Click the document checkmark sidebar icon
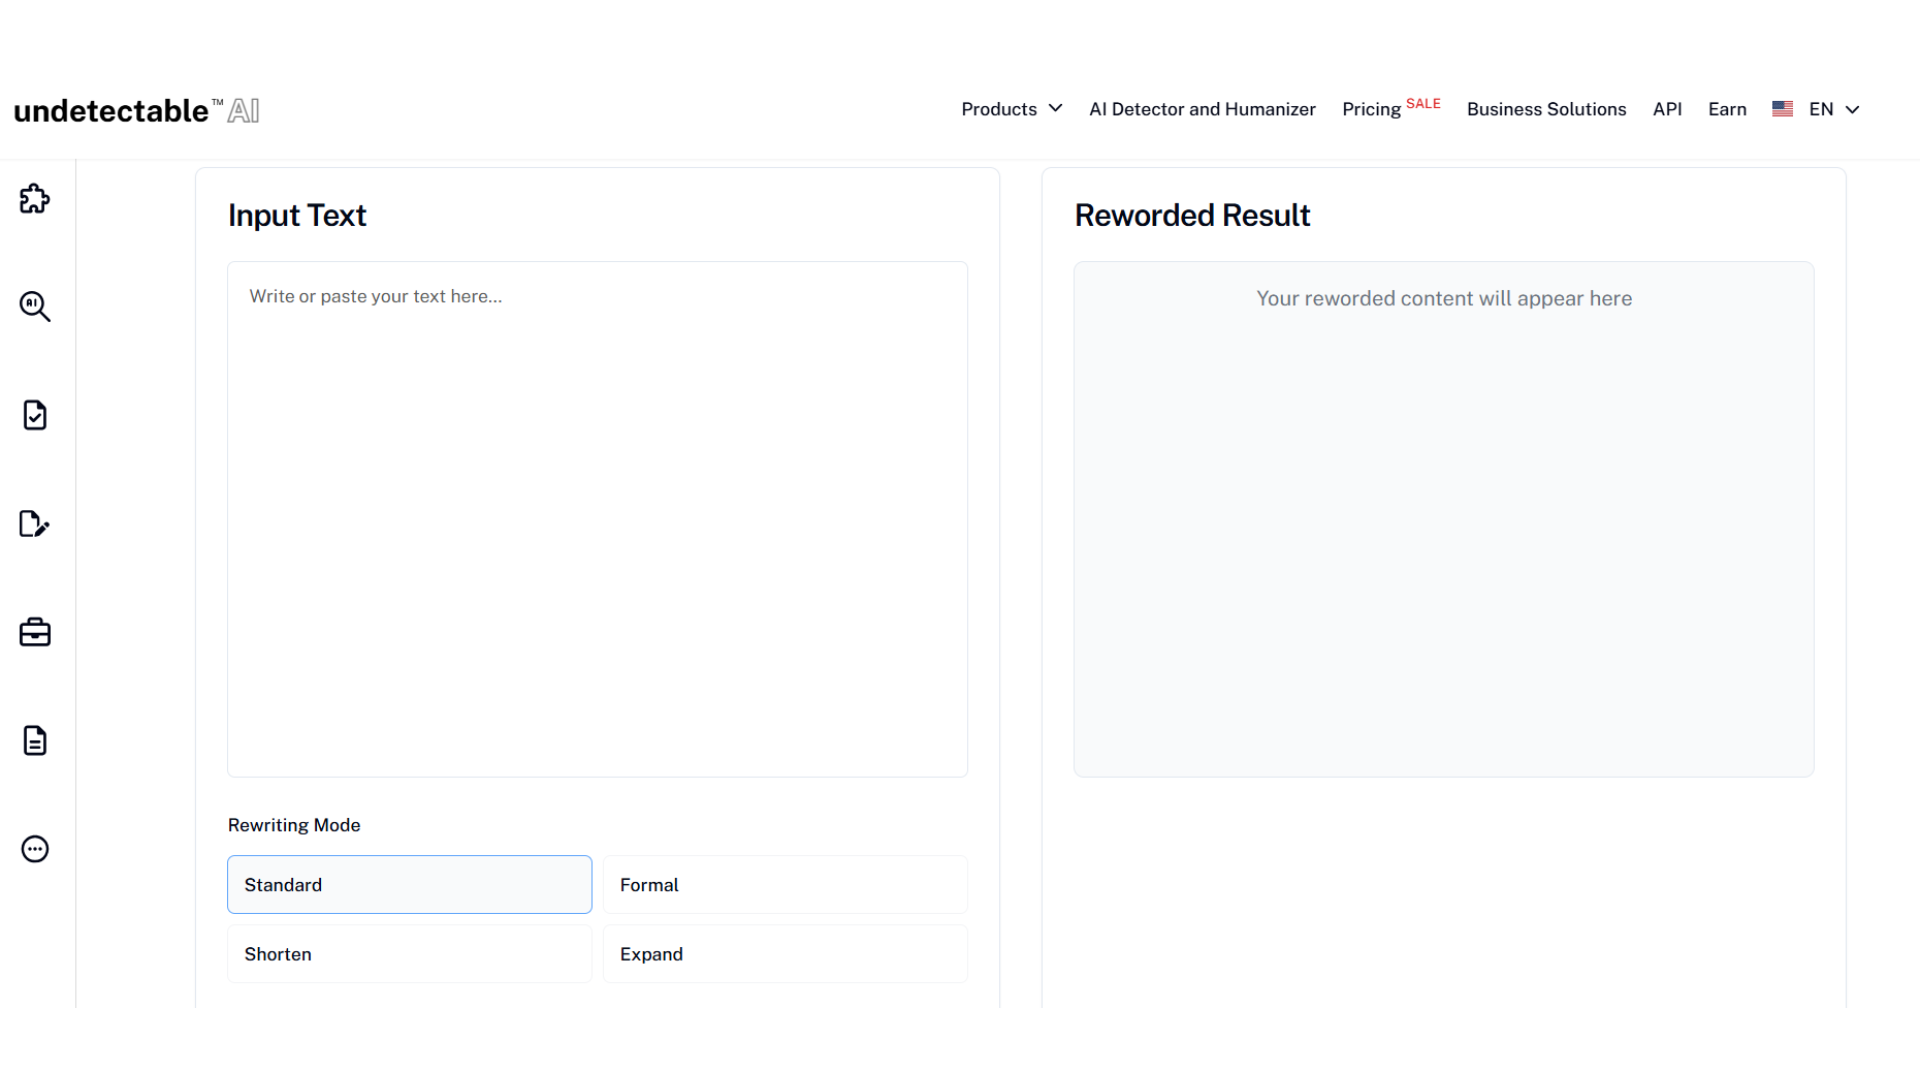The image size is (1920, 1080). 35,415
